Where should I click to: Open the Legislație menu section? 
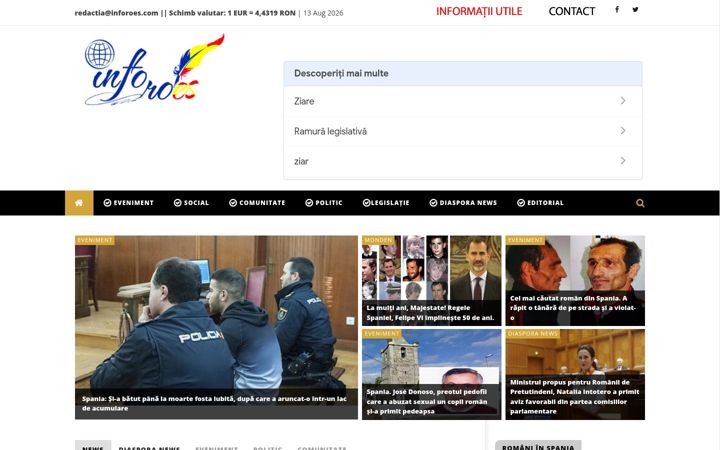point(386,203)
